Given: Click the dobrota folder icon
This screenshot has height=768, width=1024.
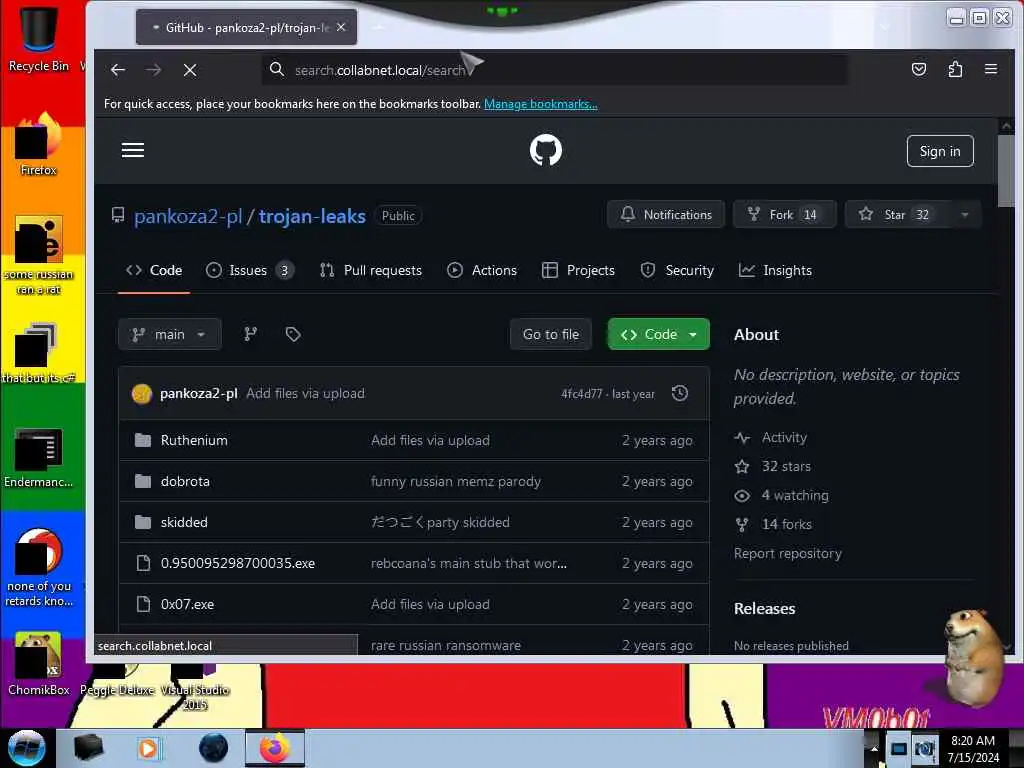Looking at the screenshot, I should 143,481.
